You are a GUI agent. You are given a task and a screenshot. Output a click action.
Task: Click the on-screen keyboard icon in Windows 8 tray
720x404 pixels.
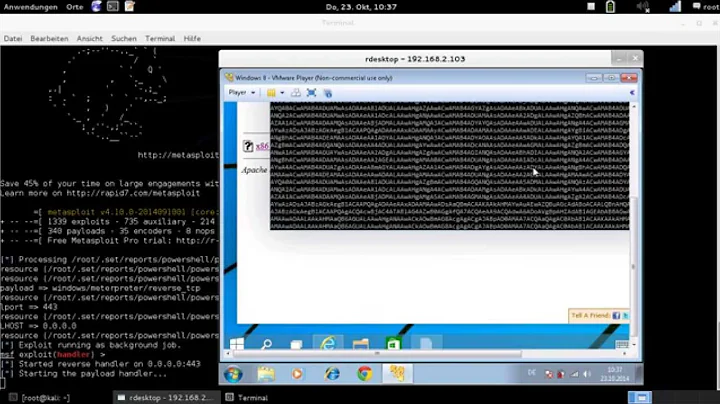click(622, 344)
